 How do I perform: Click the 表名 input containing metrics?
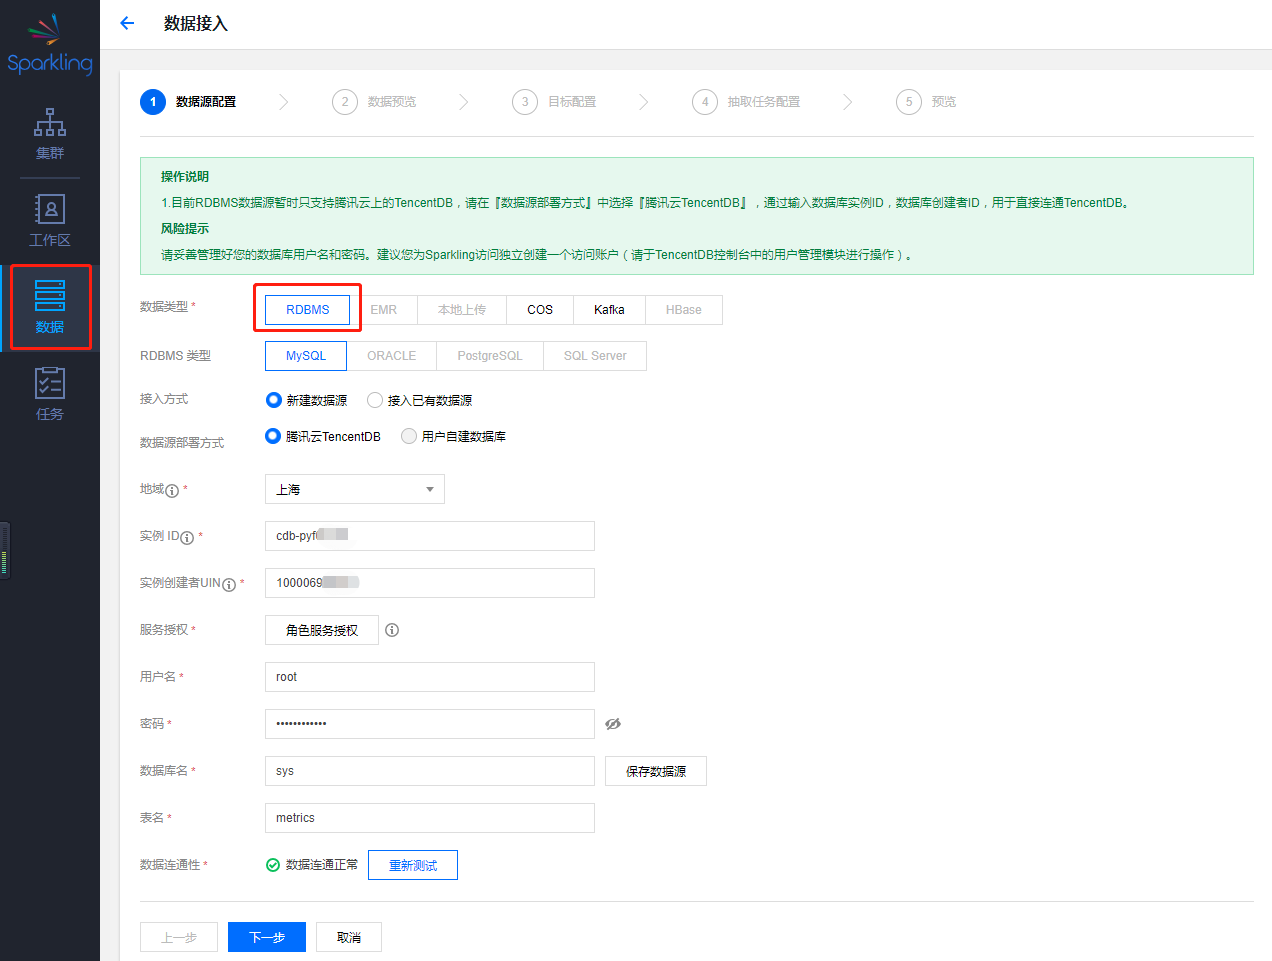pos(429,817)
